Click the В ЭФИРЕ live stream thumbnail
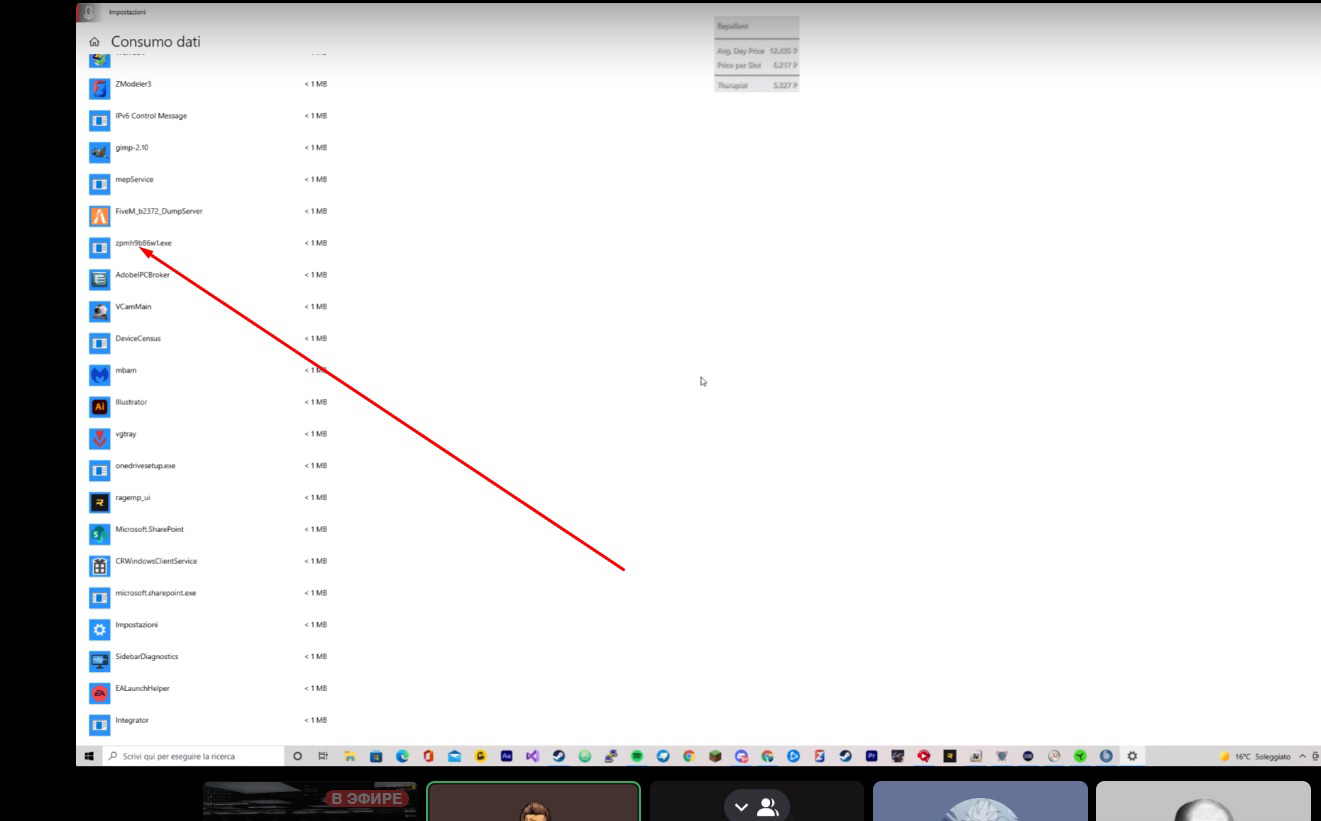The image size is (1321, 821). pos(310,802)
